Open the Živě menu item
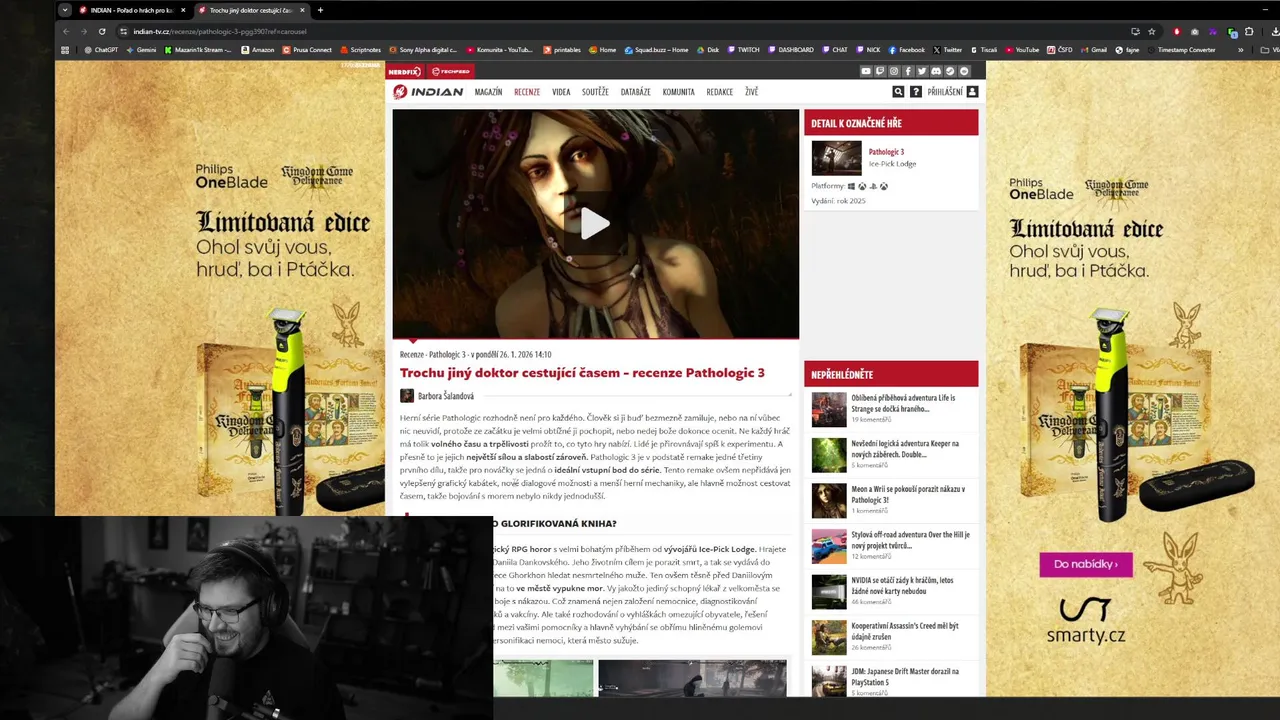Image resolution: width=1280 pixels, height=720 pixels. click(751, 92)
